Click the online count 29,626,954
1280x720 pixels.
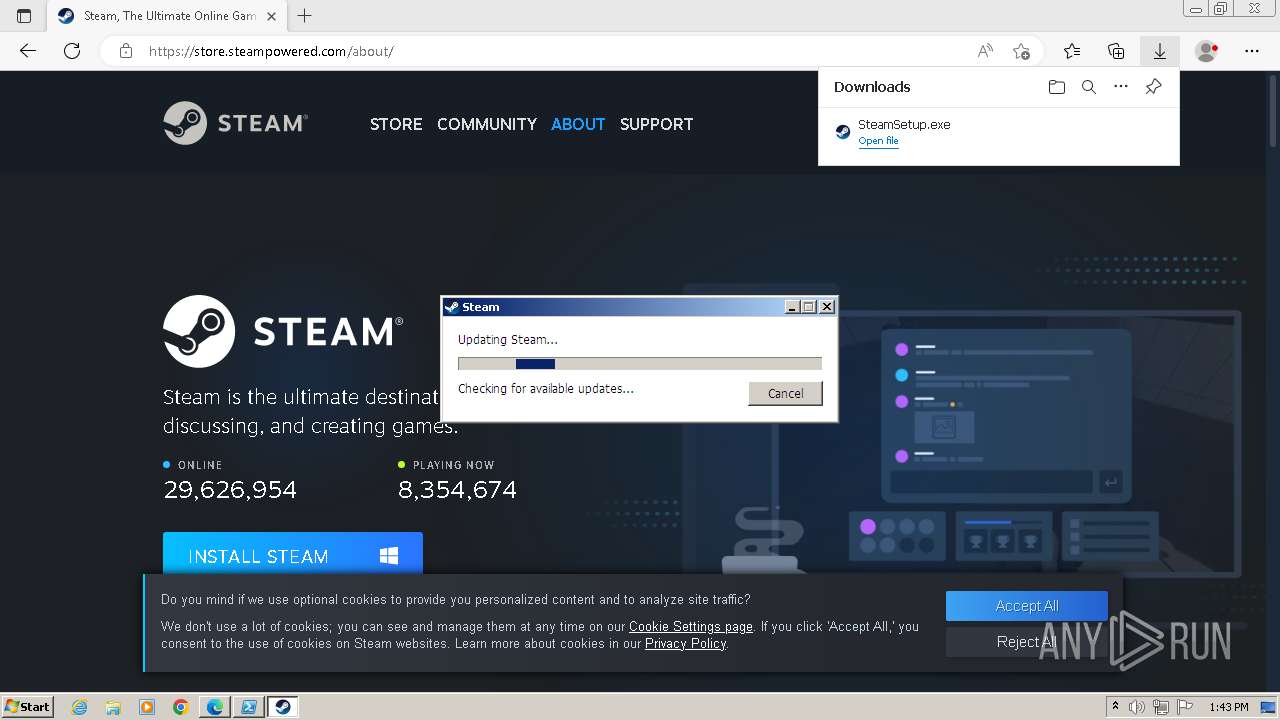(230, 490)
